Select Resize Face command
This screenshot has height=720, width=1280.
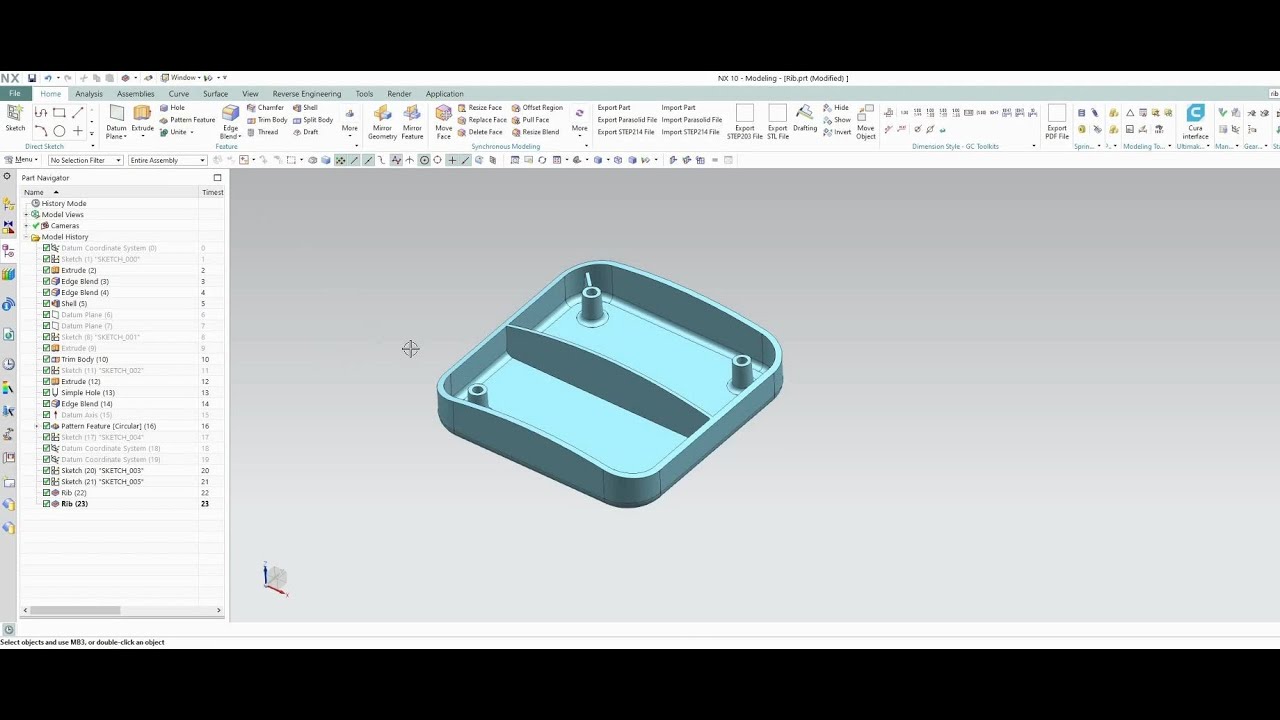[480, 108]
